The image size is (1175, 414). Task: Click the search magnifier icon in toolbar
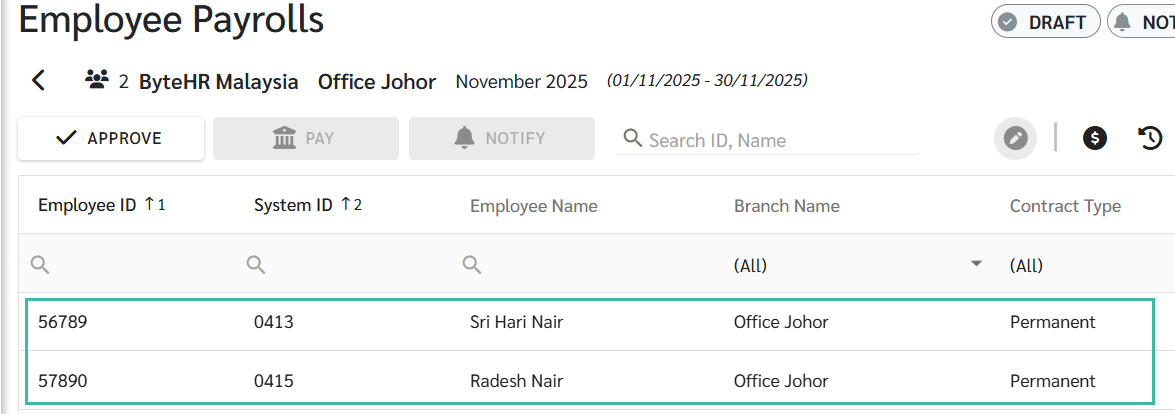[632, 138]
